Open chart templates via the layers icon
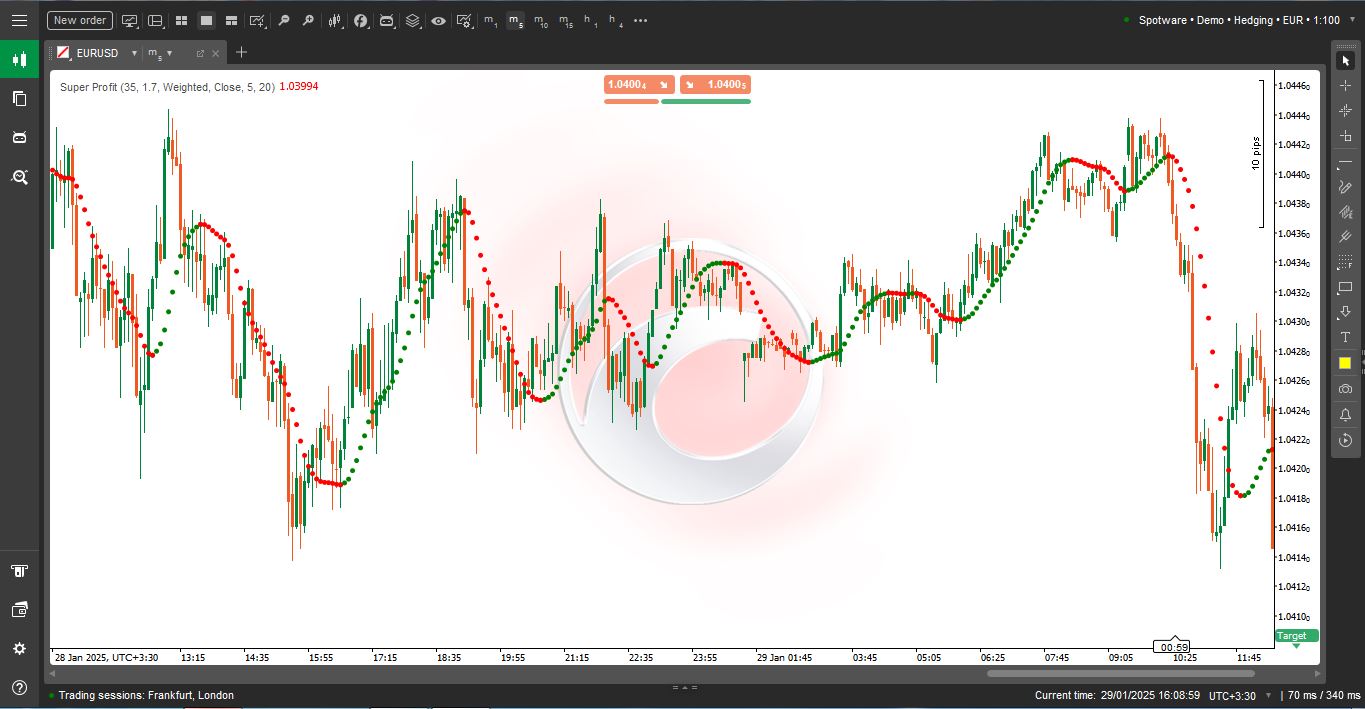Image resolution: width=1365 pixels, height=709 pixels. pos(413,20)
